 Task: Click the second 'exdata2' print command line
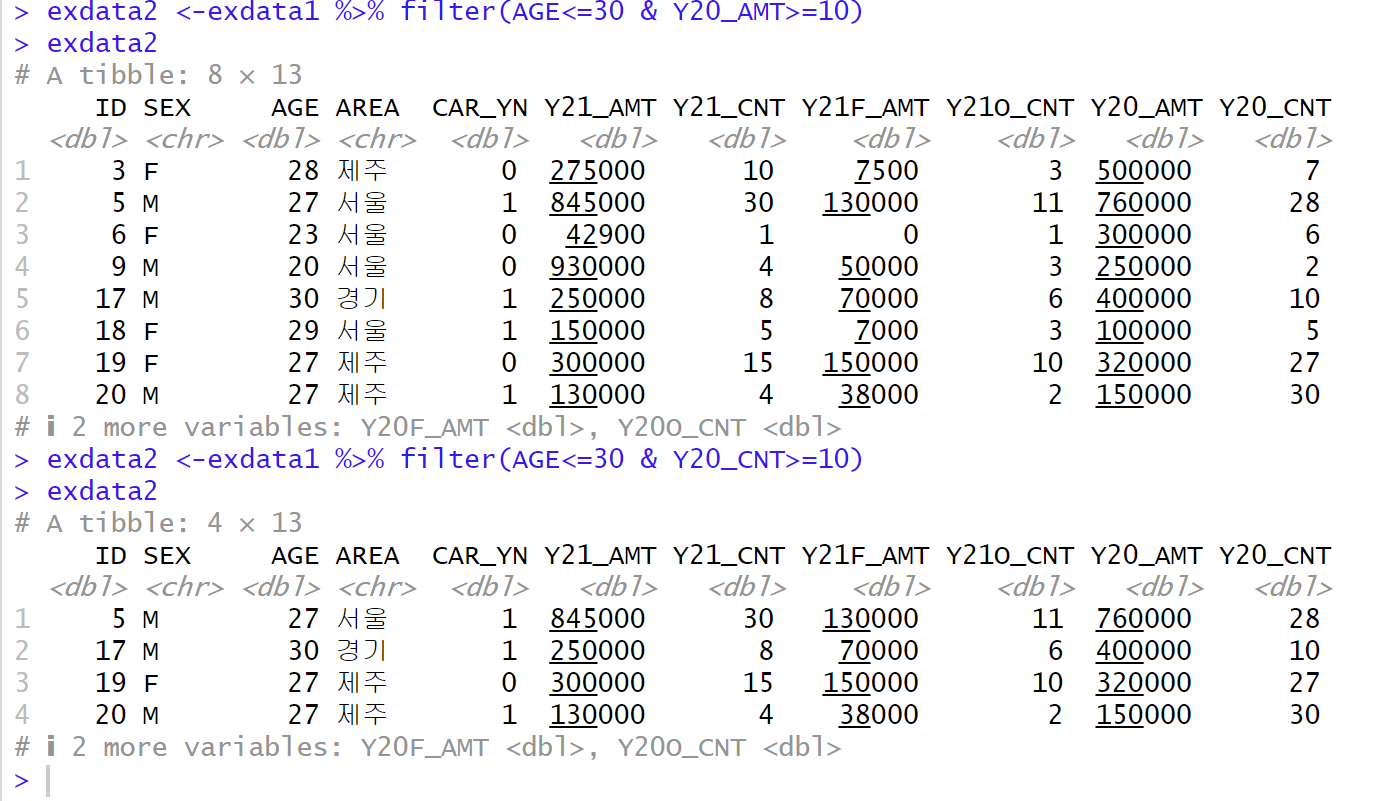[x=102, y=491]
